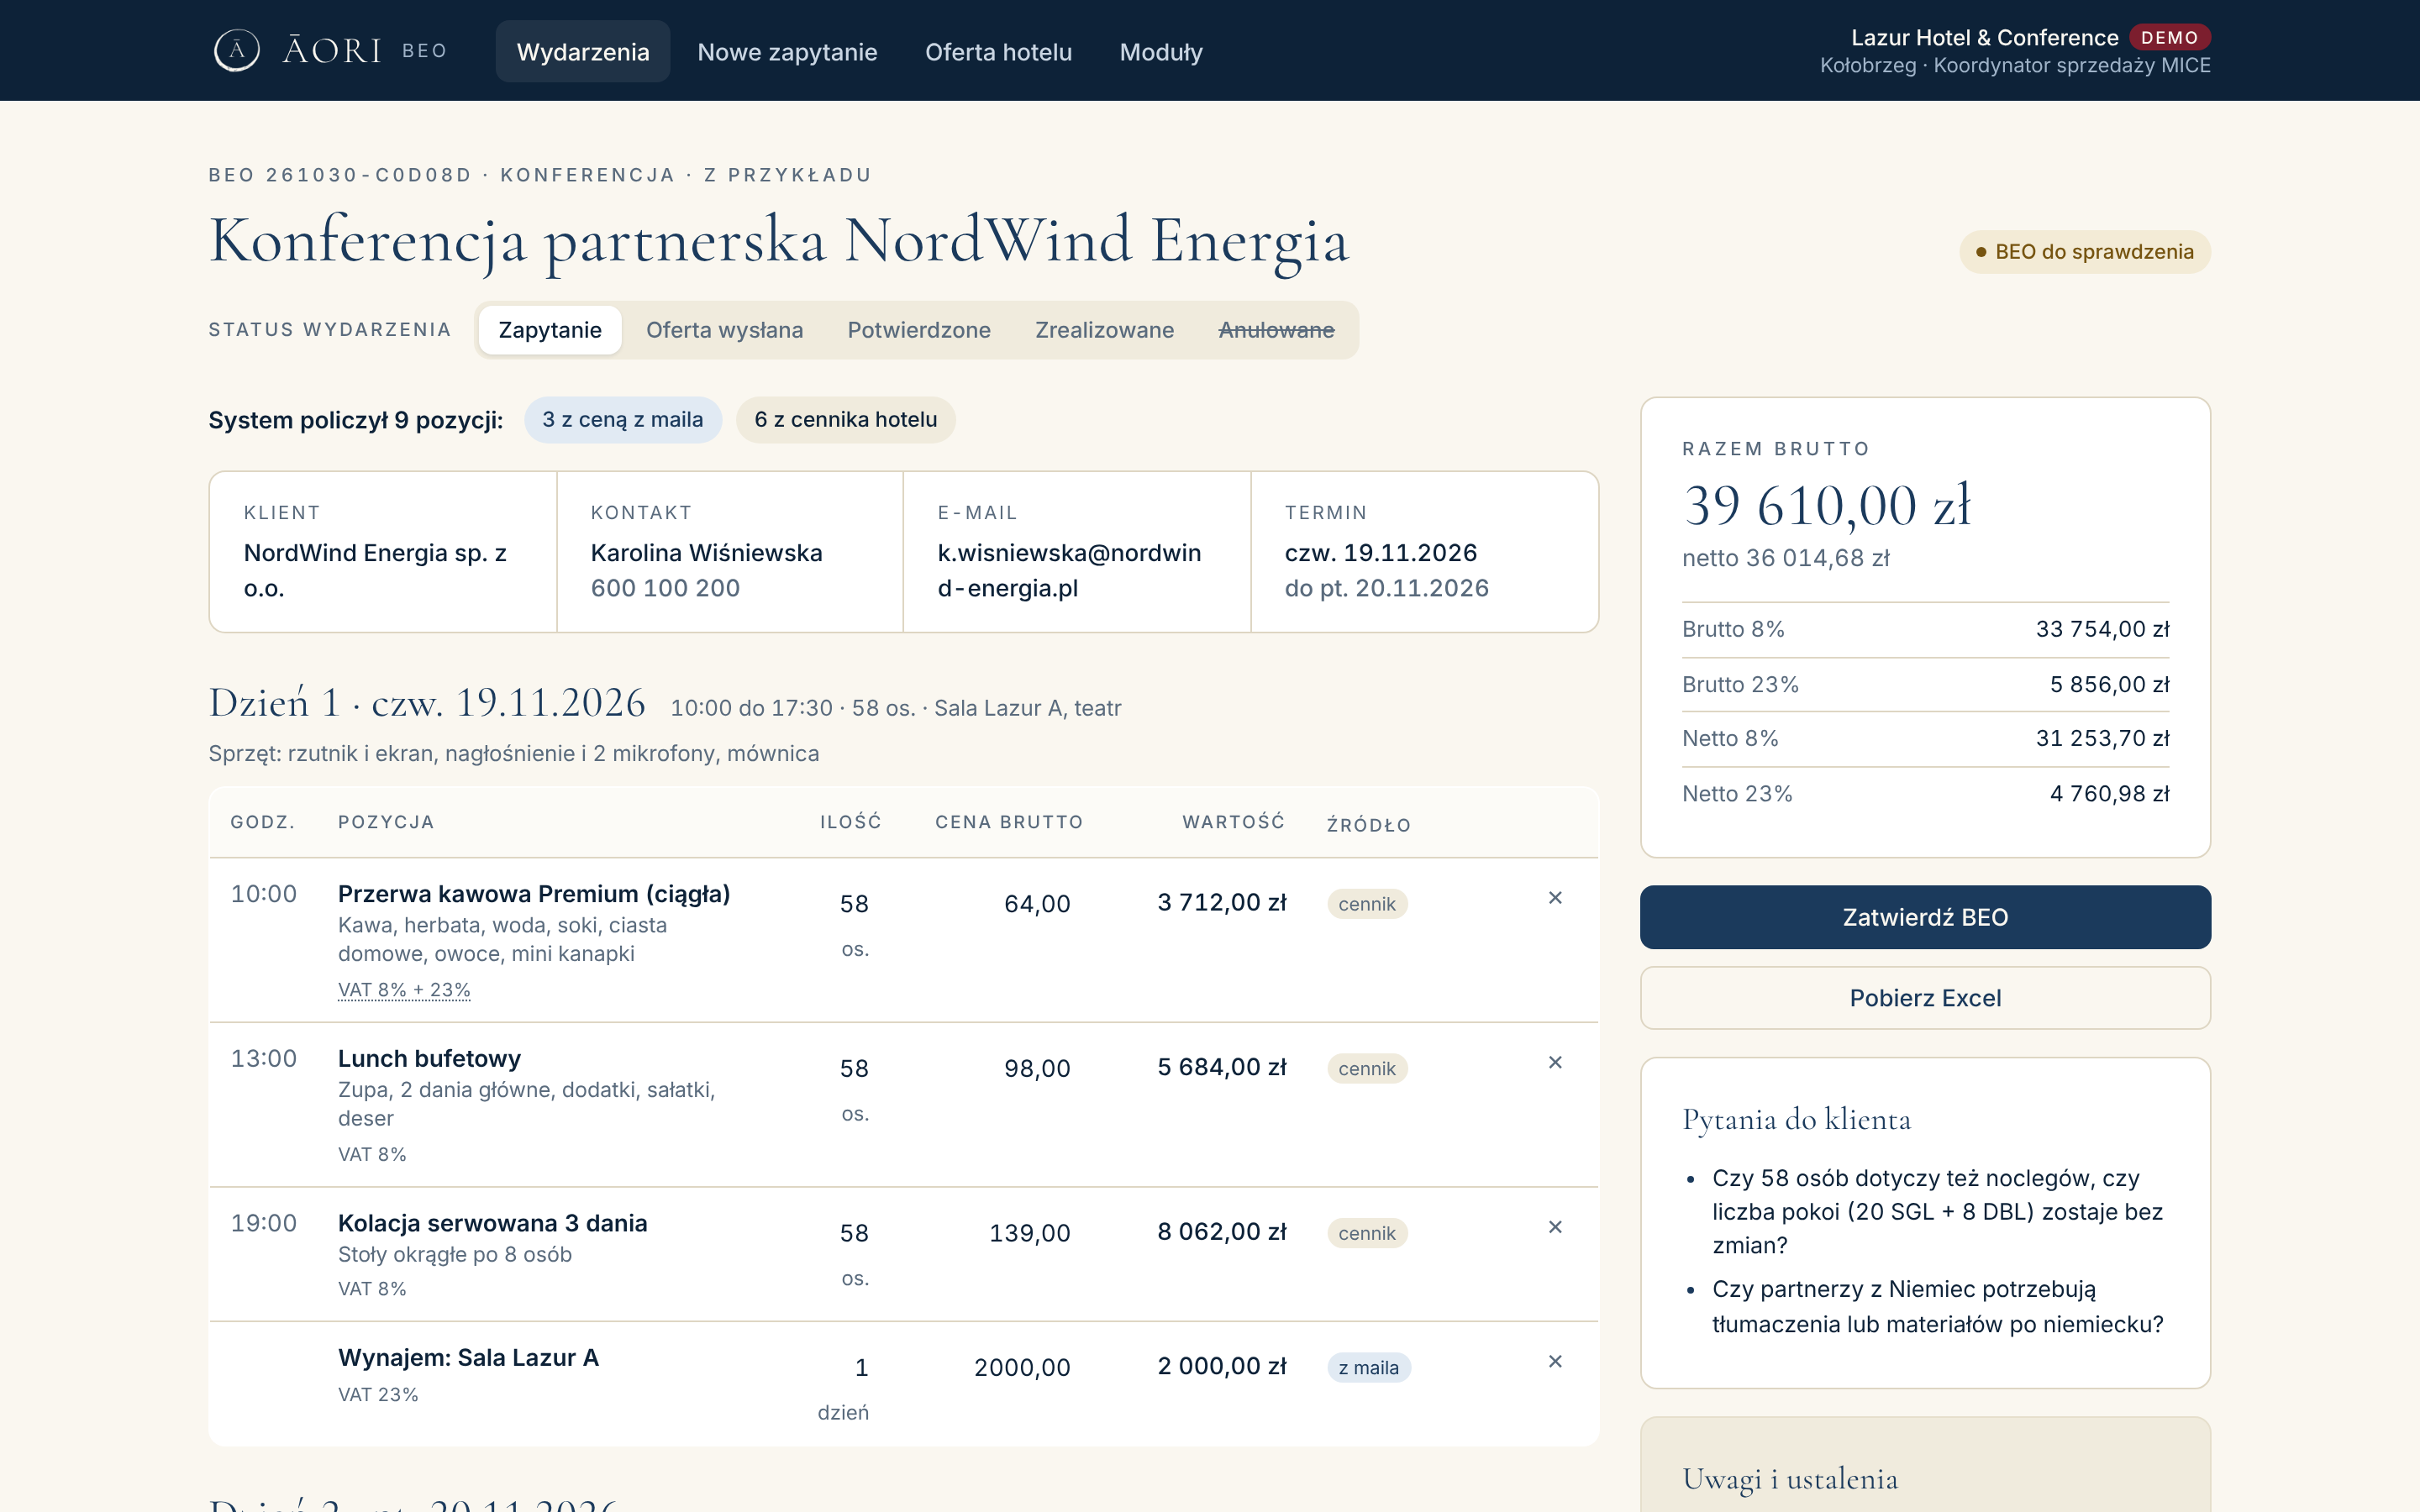Edit price 139,00 for Kolacja serwowana
The image size is (2420, 1512).
(x=1030, y=1233)
